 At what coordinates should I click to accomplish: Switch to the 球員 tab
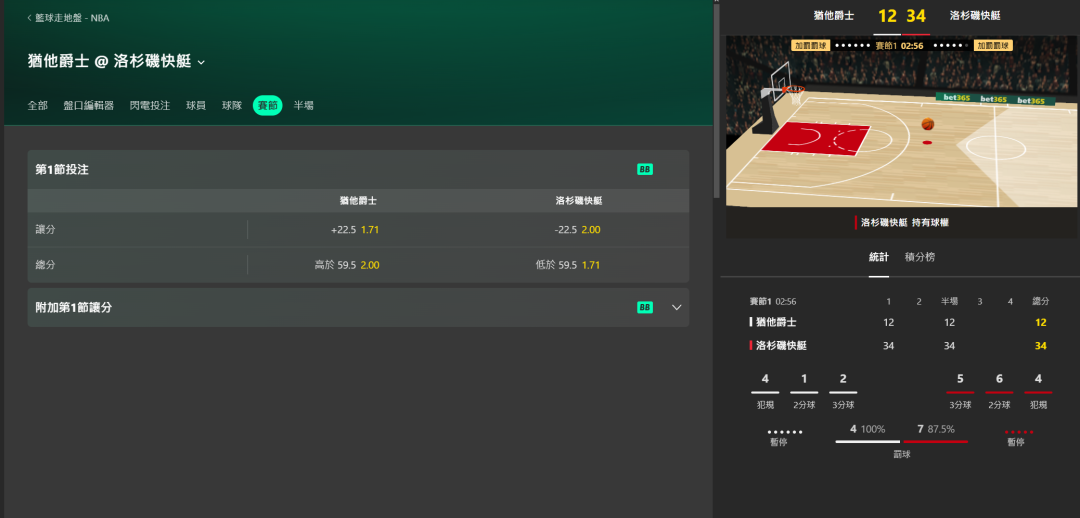pyautogui.click(x=196, y=105)
